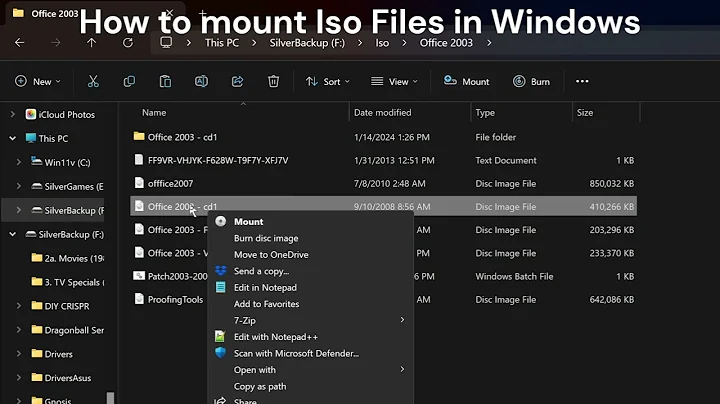Open the New dropdown menu
This screenshot has width=720, height=404.
tap(38, 82)
